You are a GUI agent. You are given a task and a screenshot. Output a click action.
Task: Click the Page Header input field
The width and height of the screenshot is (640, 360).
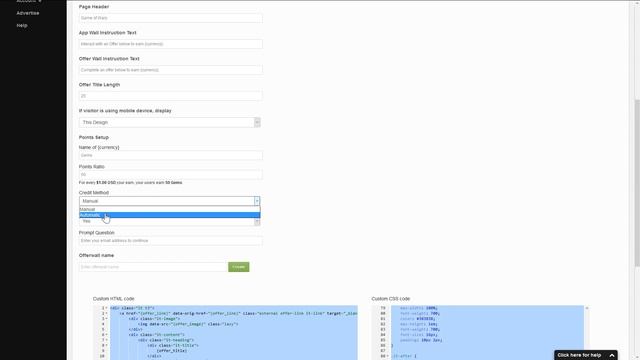171,18
